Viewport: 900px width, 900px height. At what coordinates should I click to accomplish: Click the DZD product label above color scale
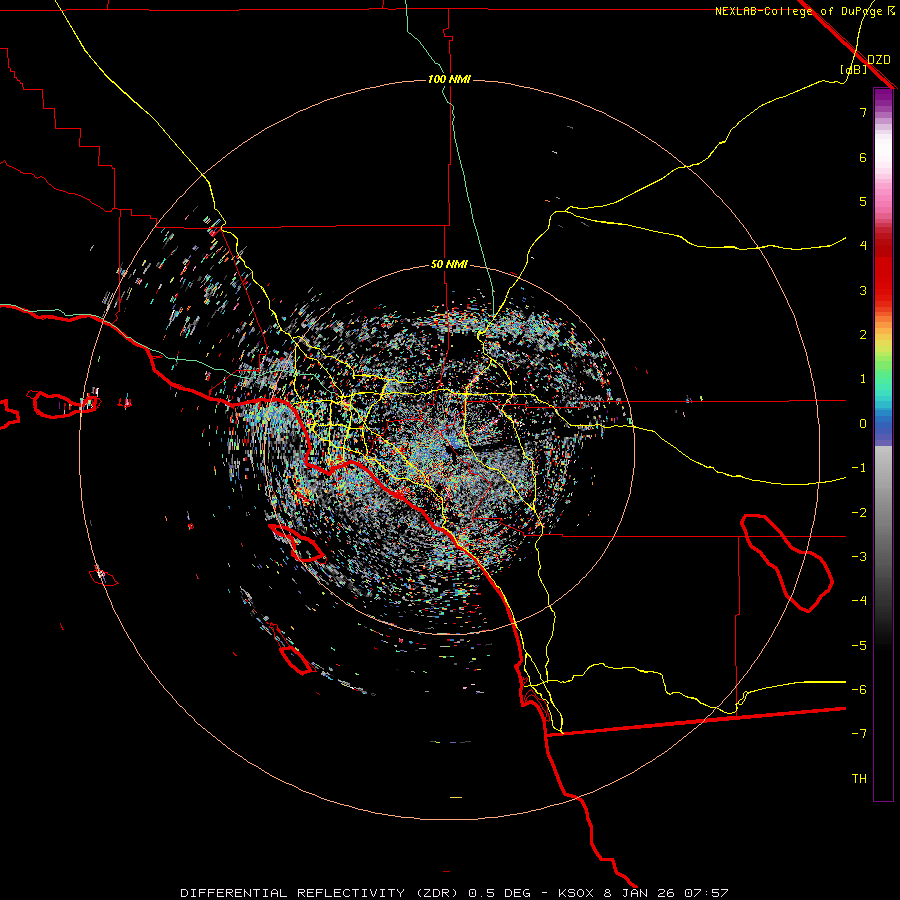(879, 60)
